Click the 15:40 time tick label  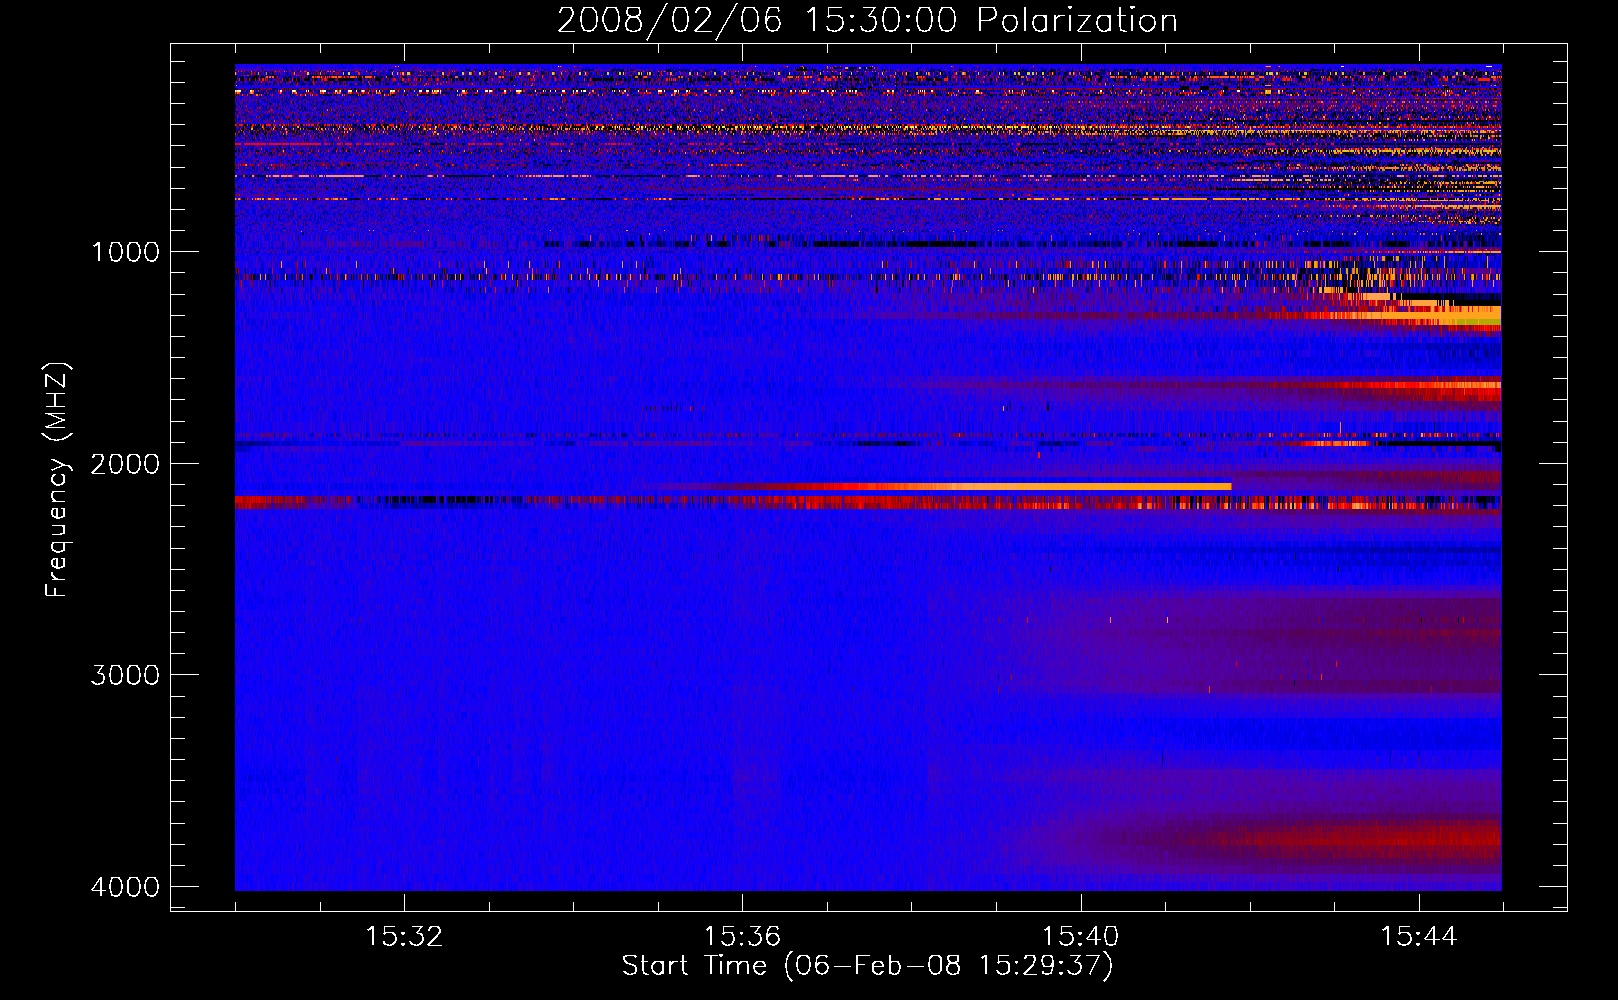click(1080, 937)
